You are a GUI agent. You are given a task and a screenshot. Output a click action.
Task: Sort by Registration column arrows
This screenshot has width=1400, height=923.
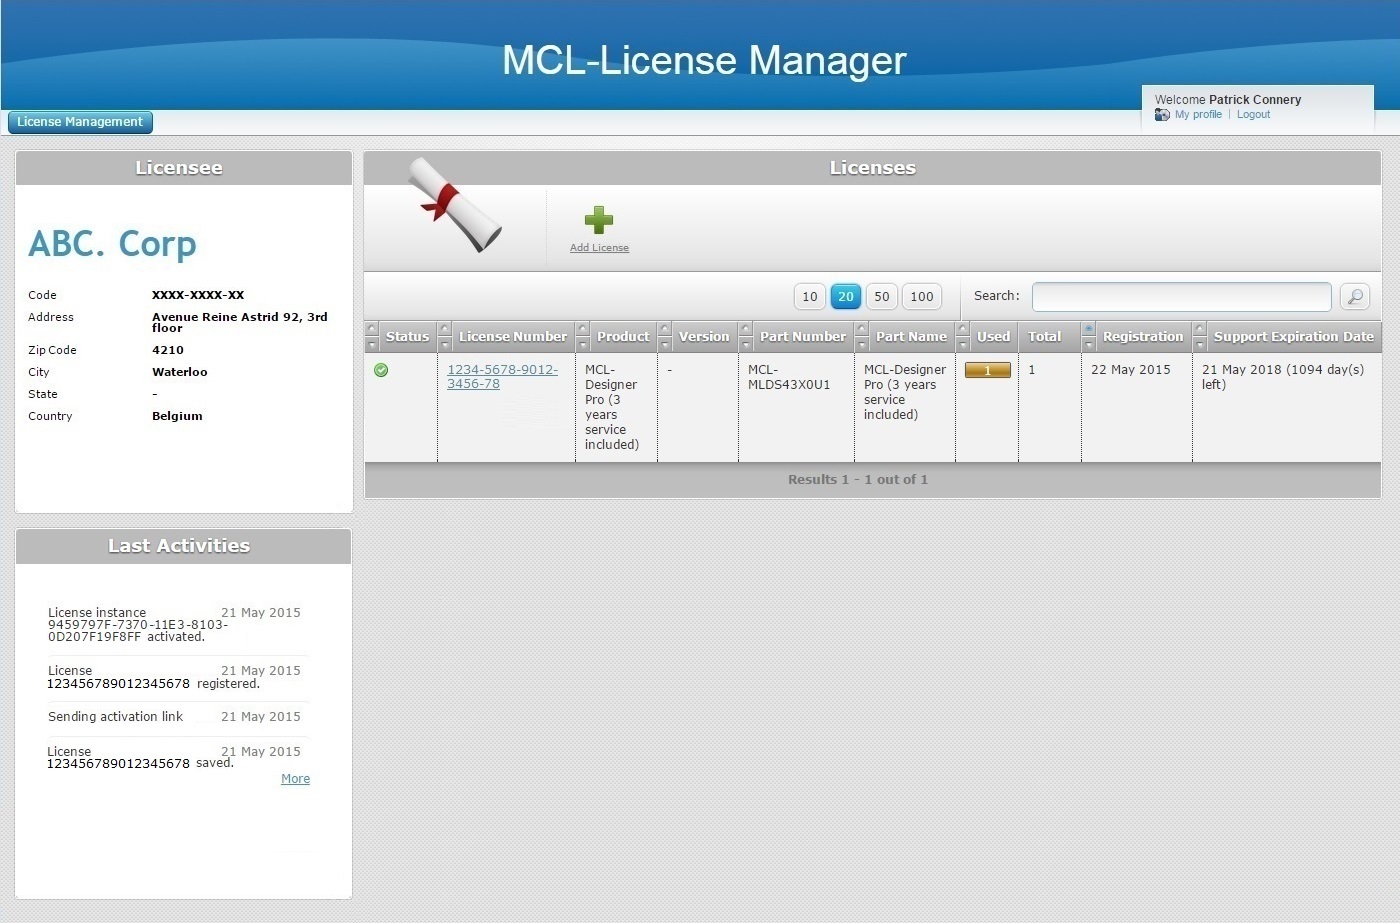pyautogui.click(x=1089, y=337)
